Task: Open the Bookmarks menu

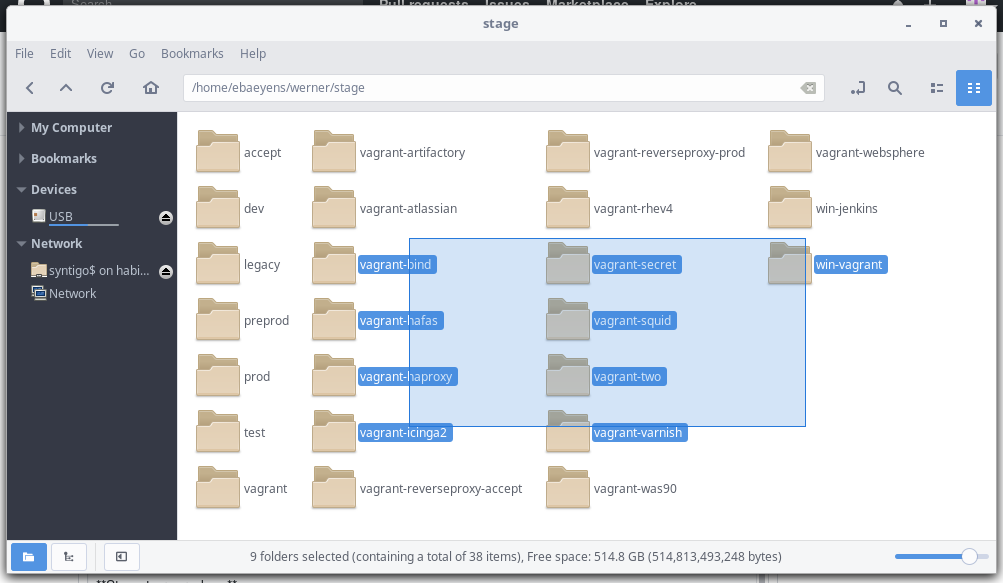Action: 192,53
